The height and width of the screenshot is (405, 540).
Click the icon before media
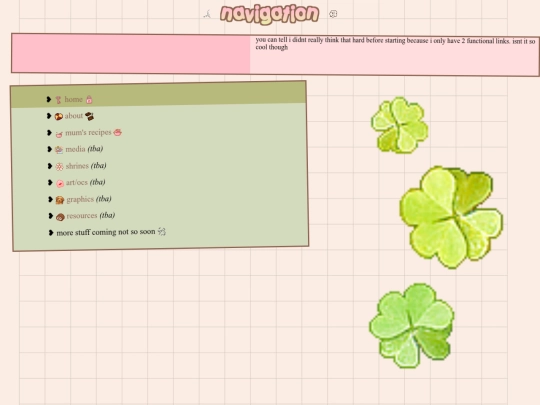(59, 149)
